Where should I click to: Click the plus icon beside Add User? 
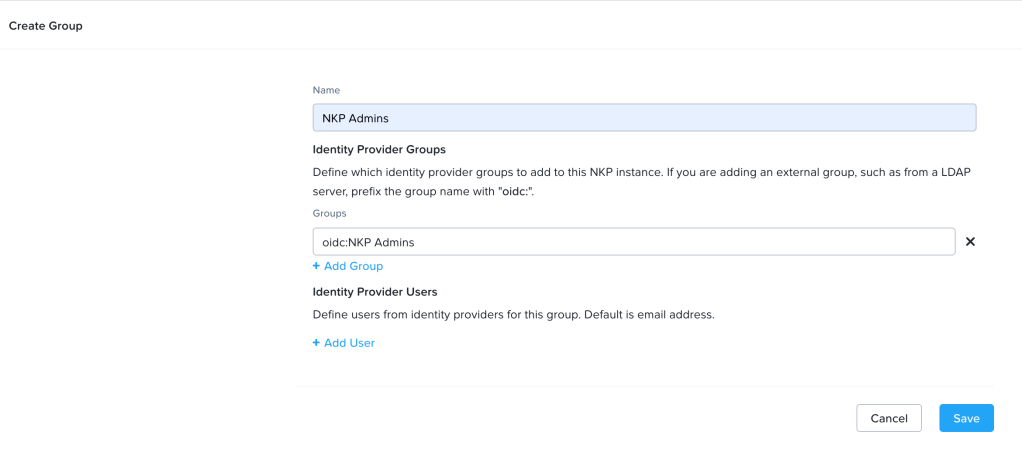[x=316, y=343]
